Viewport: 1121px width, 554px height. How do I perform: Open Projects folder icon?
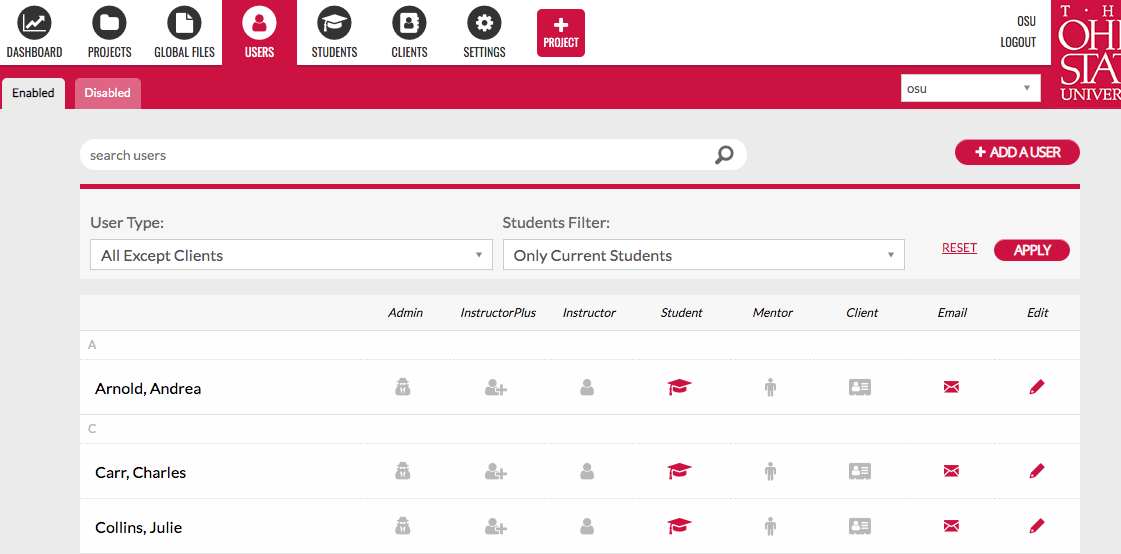click(x=109, y=23)
